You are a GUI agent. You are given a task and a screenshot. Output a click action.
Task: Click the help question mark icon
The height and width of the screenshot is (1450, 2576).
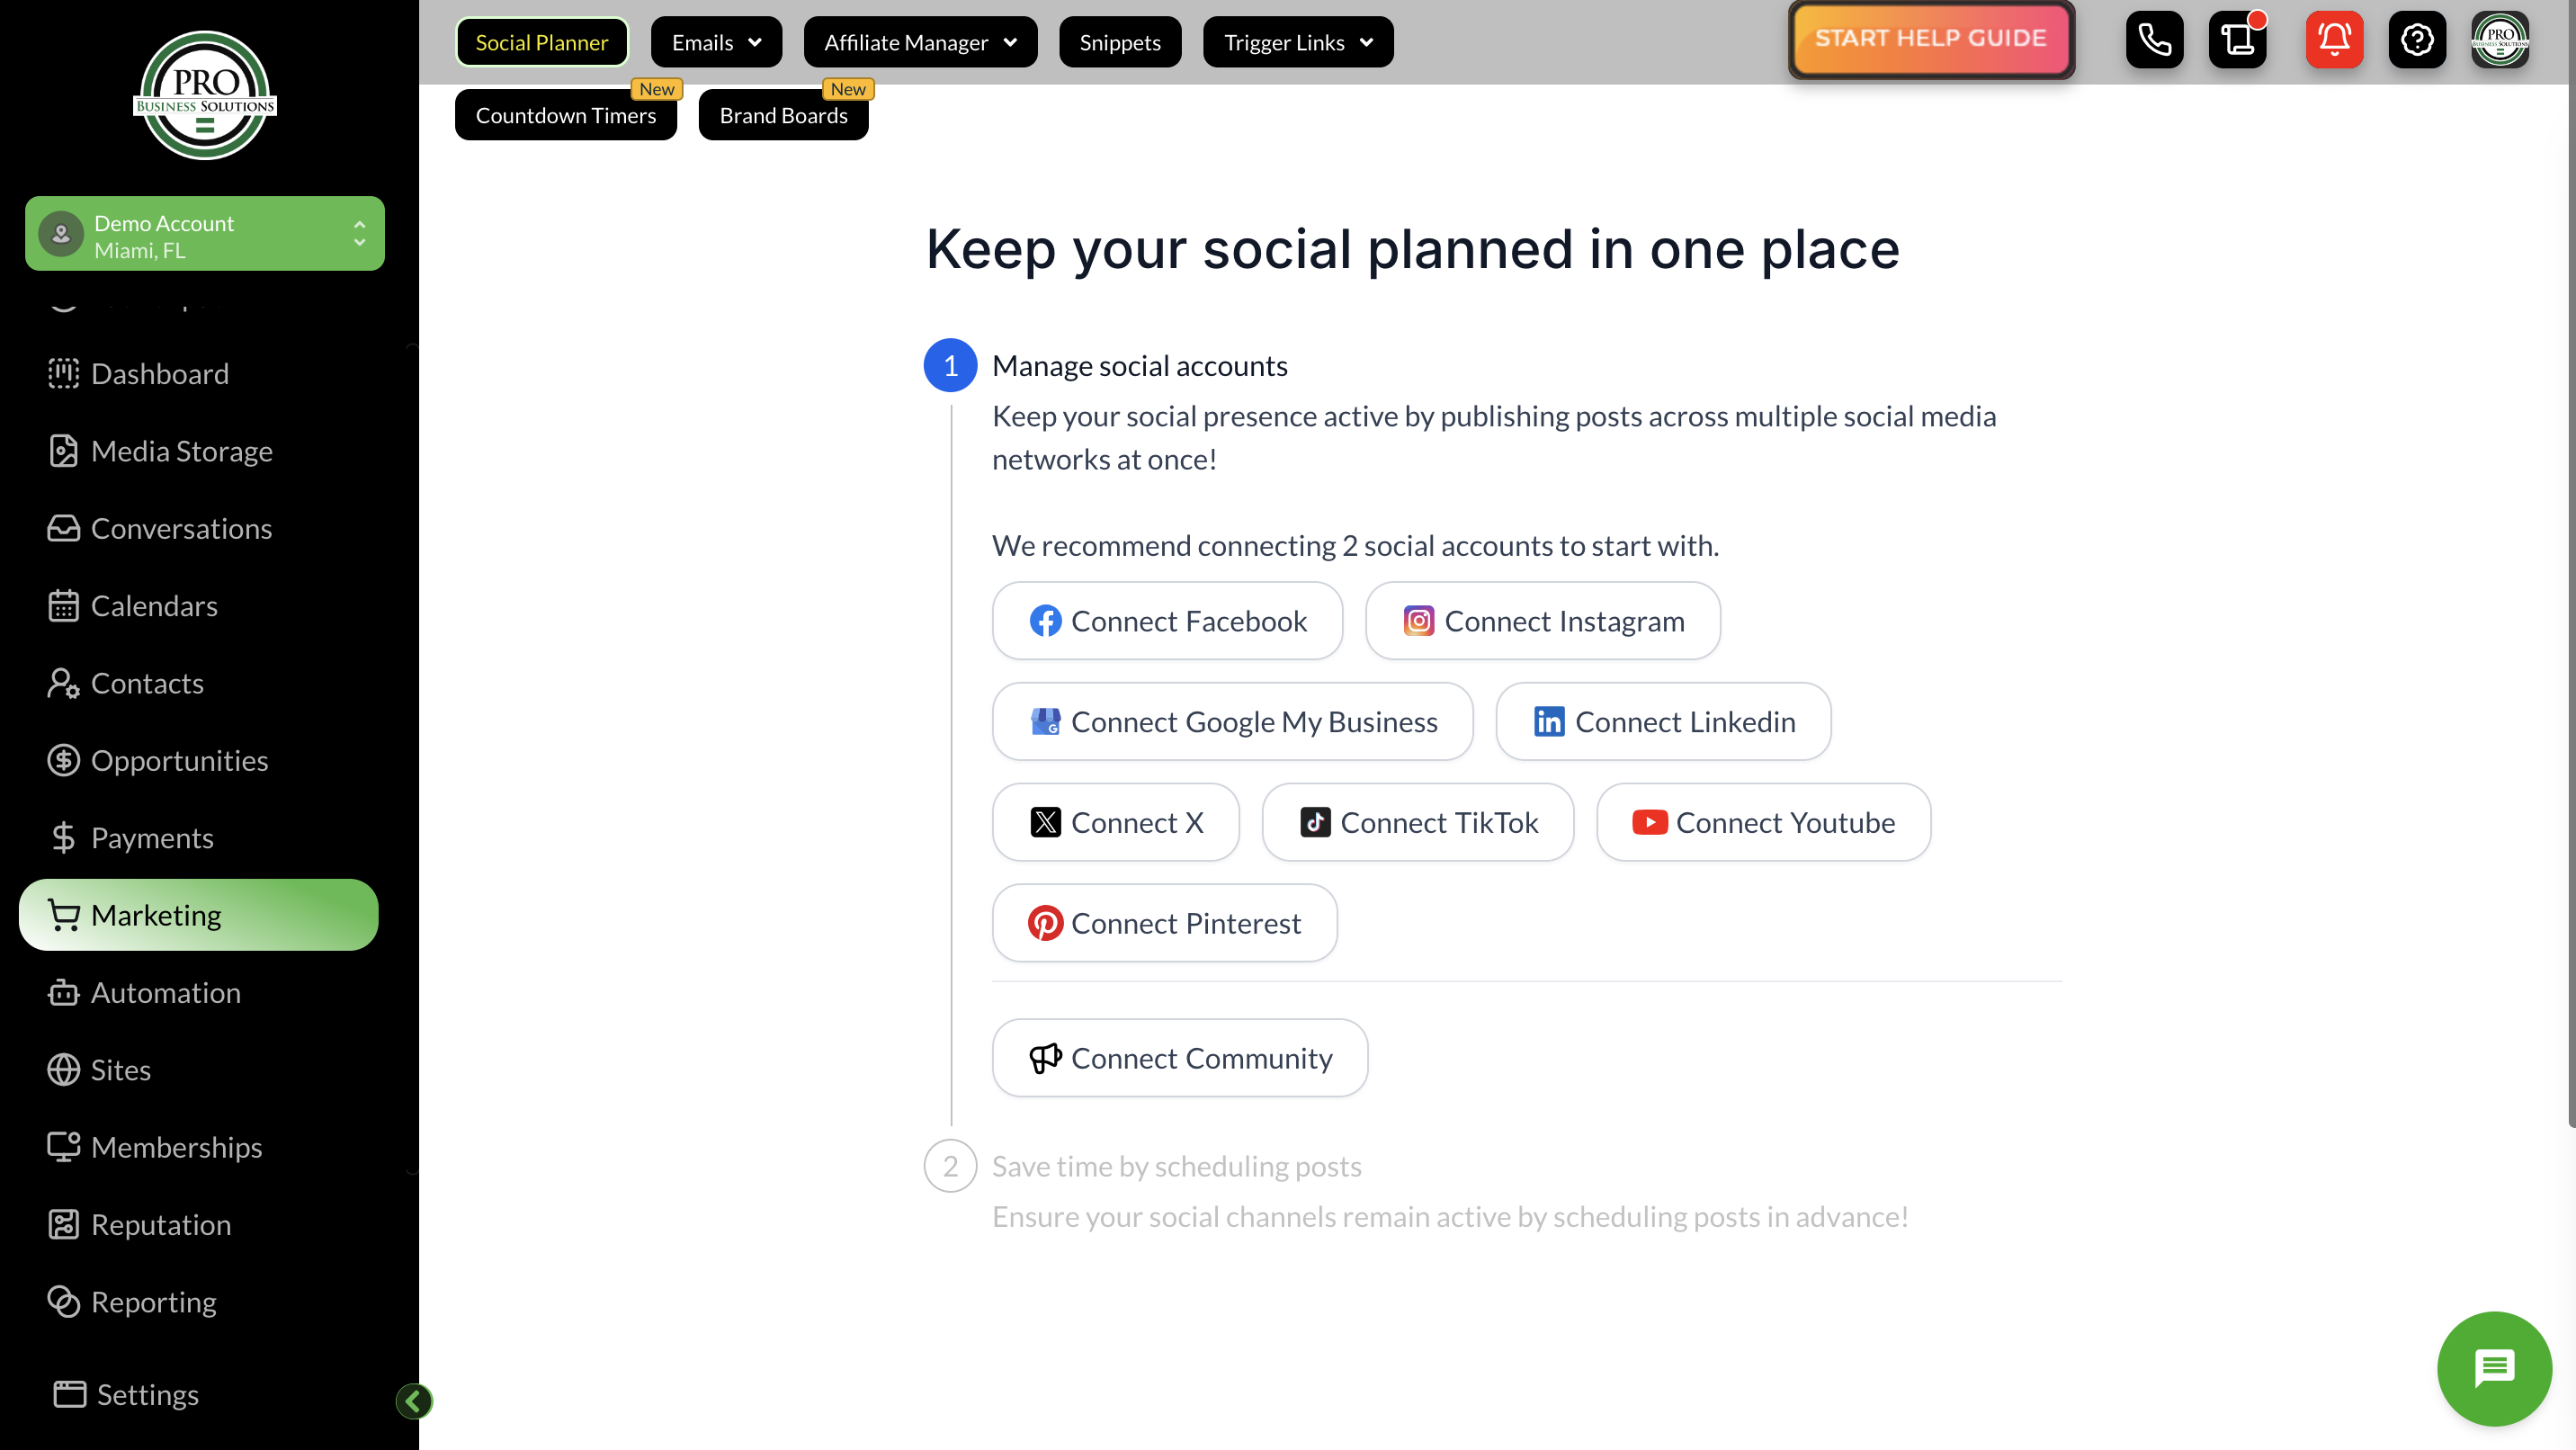(x=2416, y=40)
